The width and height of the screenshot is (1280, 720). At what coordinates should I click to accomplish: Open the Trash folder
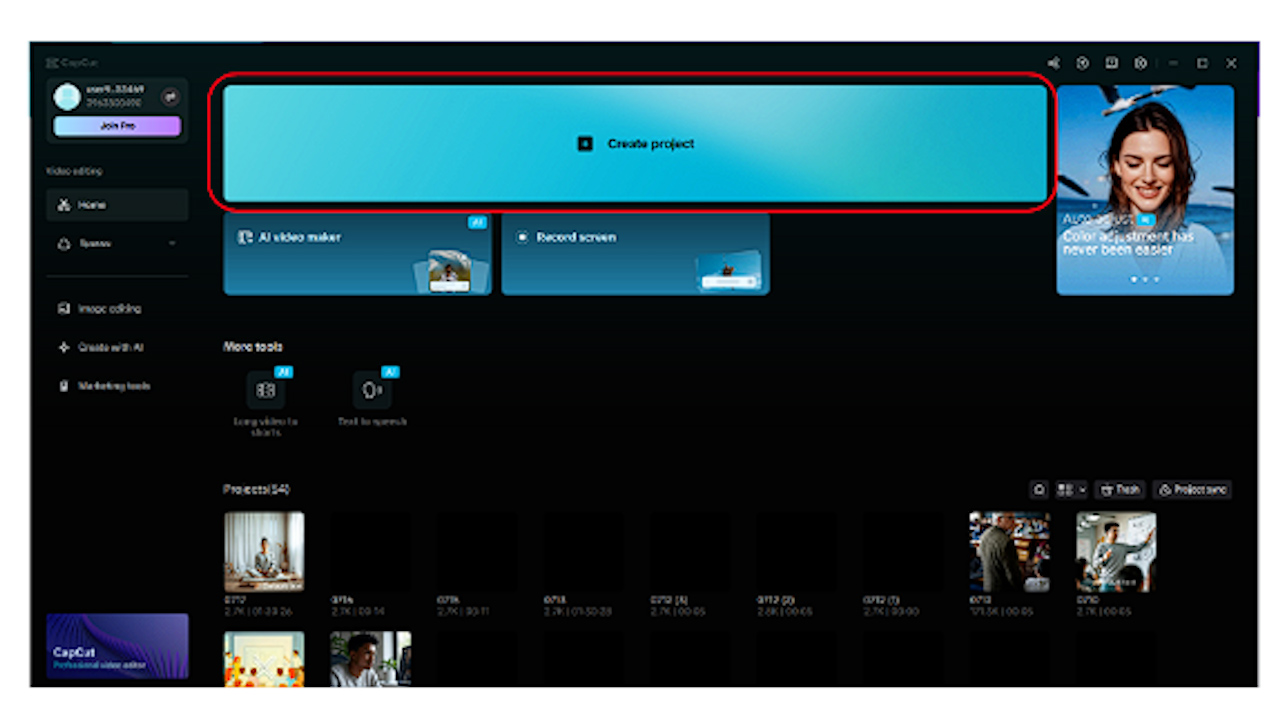click(1119, 490)
